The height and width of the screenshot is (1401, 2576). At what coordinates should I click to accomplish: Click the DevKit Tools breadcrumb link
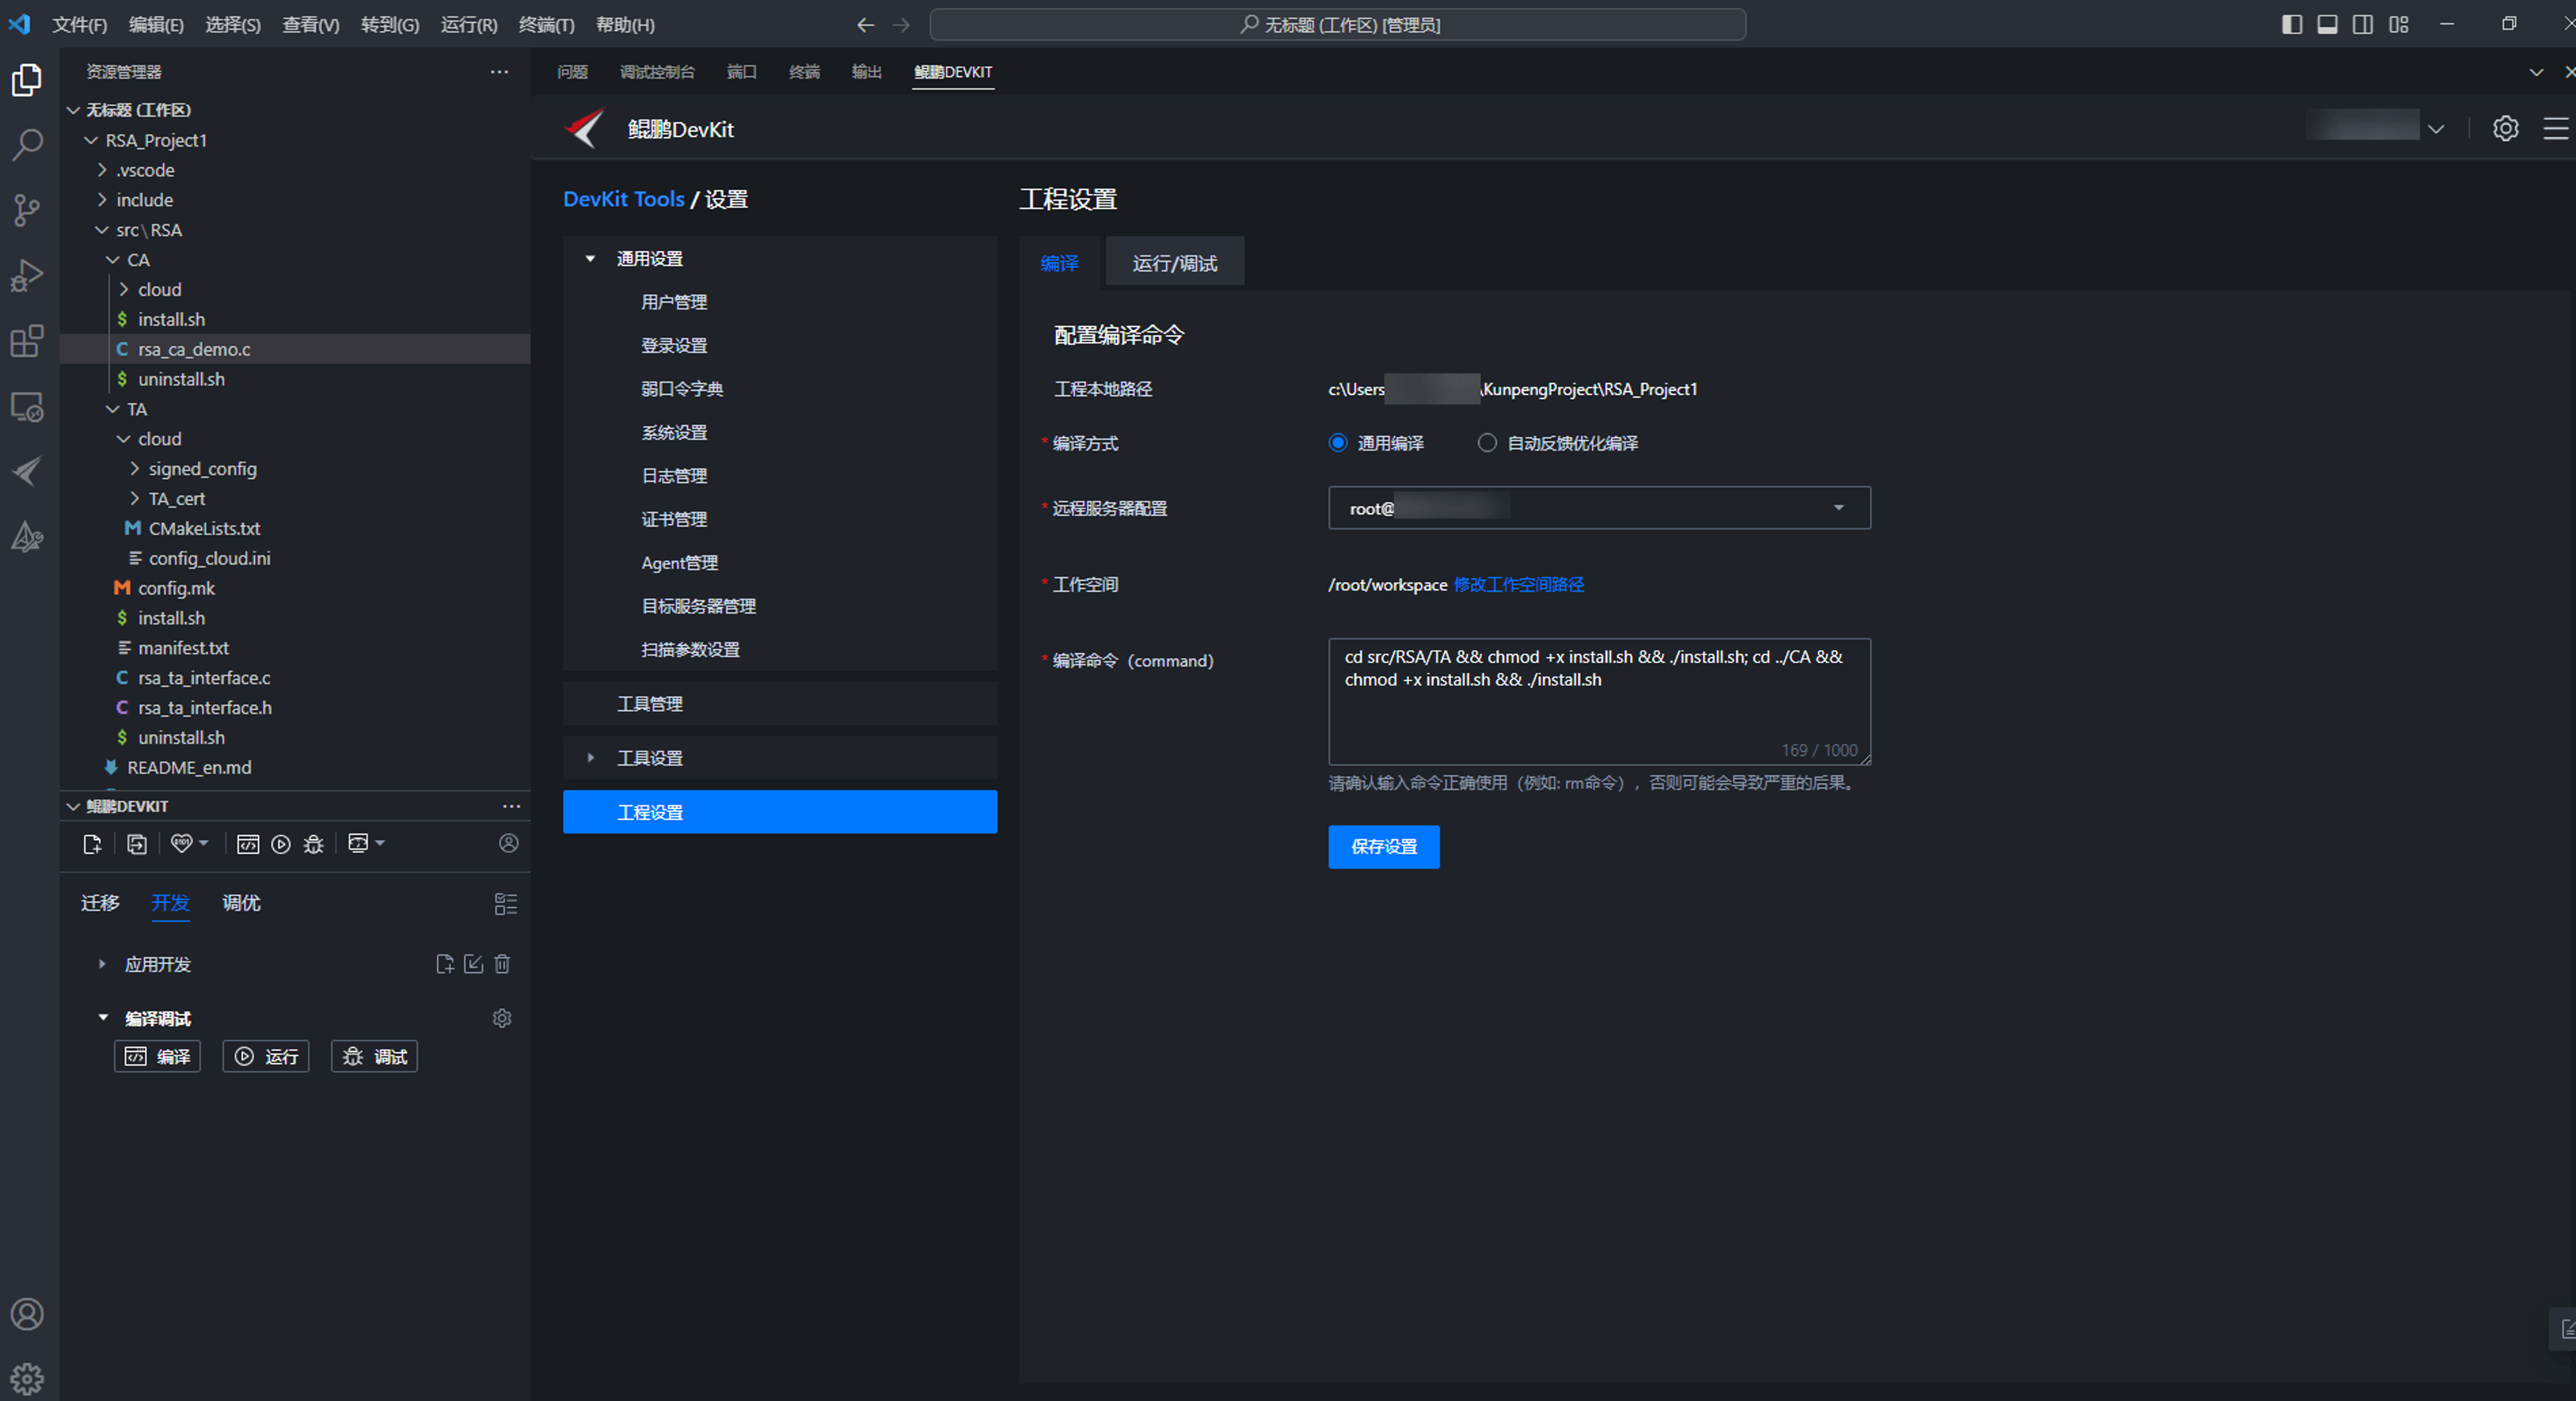(x=623, y=199)
